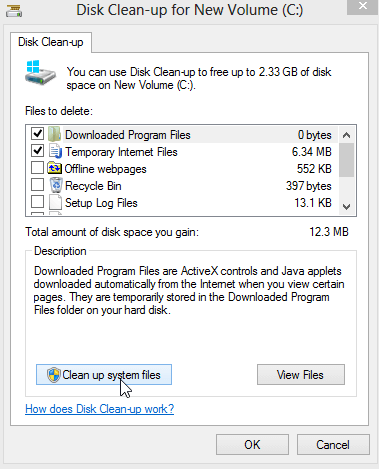Open How does Disk Clean-up work link

pyautogui.click(x=100, y=409)
